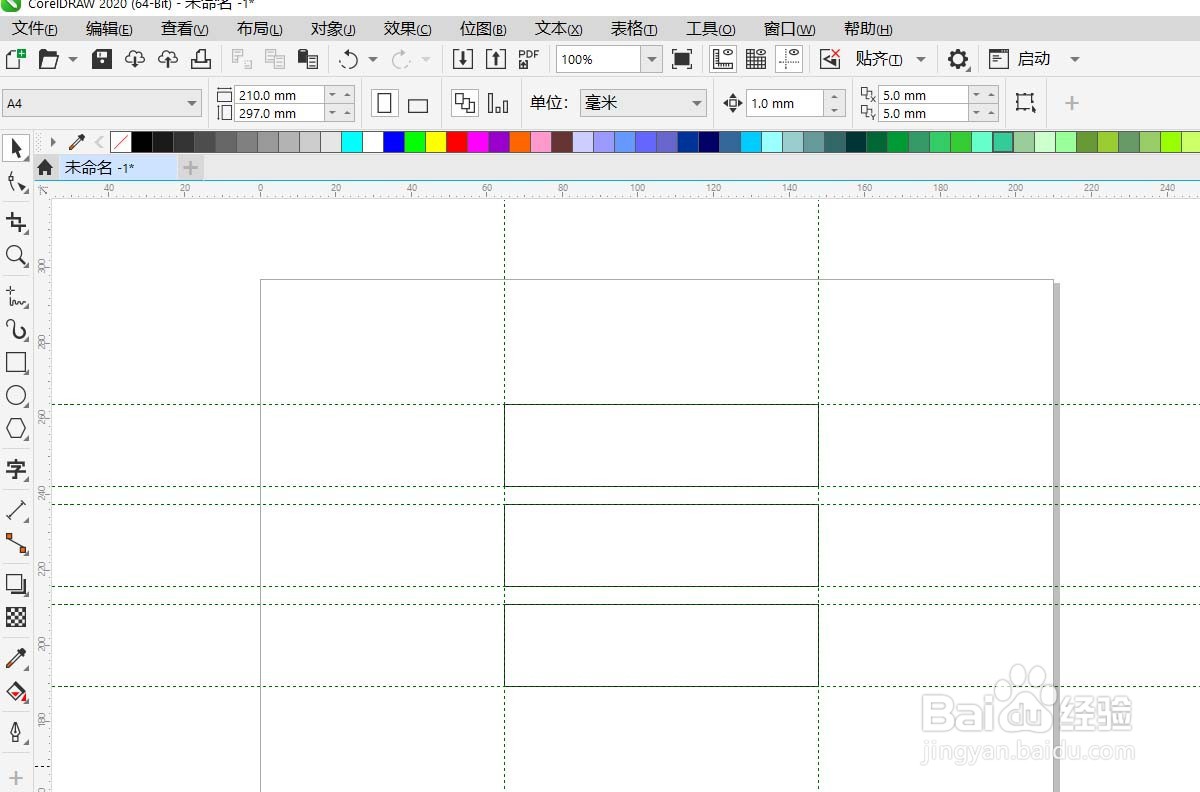The image size is (1200, 792).
Task: Expand open-file dropdown arrow
Action: (73, 59)
